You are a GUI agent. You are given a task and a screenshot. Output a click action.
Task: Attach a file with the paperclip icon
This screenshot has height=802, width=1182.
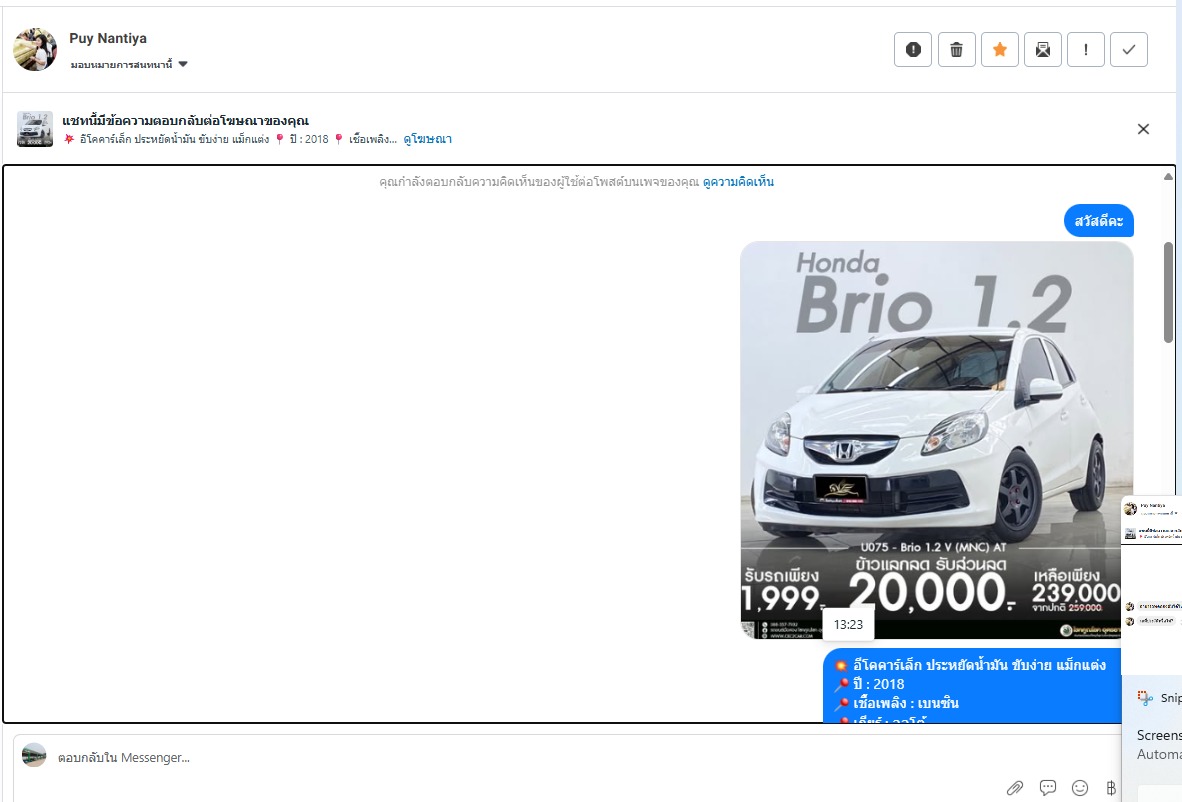click(1015, 788)
